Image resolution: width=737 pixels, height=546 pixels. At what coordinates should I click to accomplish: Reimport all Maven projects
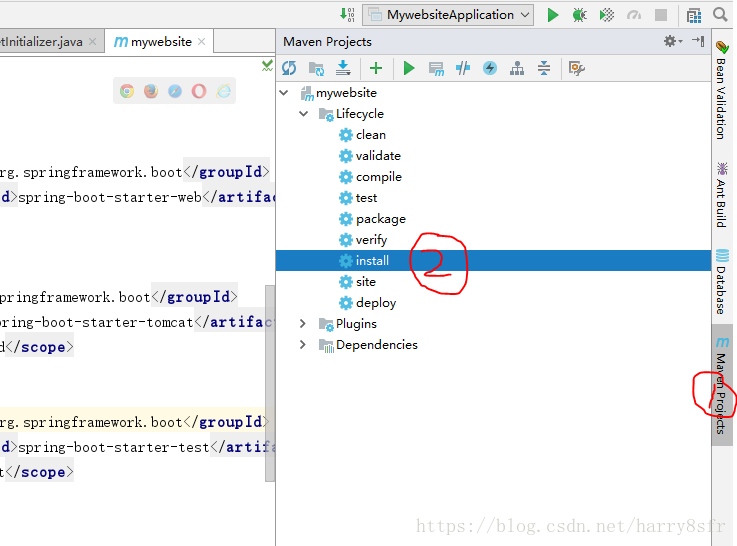[289, 69]
